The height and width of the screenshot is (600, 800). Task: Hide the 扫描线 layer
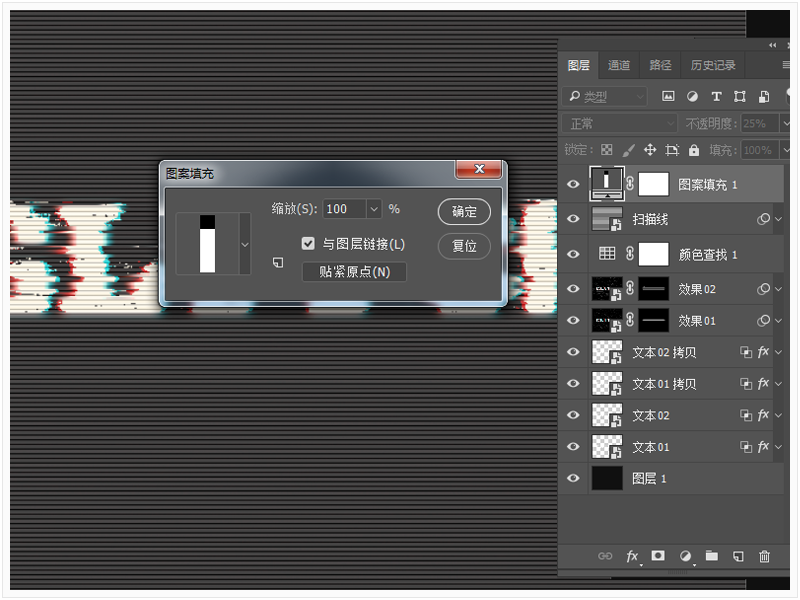pyautogui.click(x=573, y=218)
